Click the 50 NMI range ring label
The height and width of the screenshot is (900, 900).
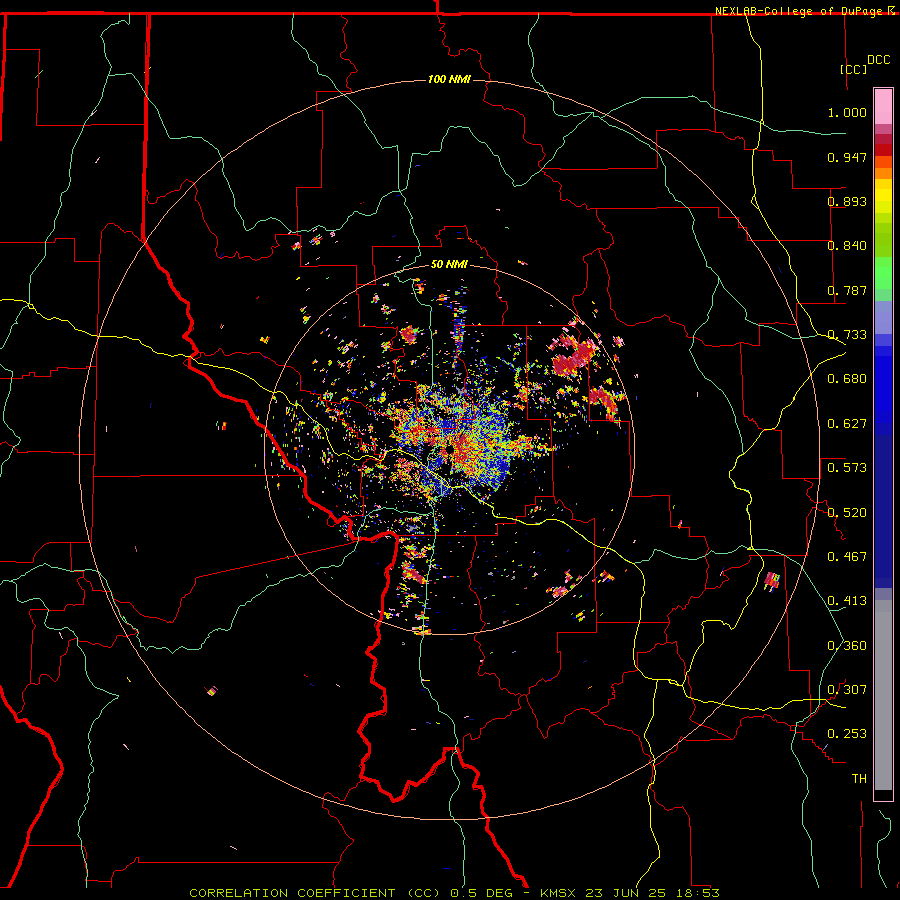point(449,264)
